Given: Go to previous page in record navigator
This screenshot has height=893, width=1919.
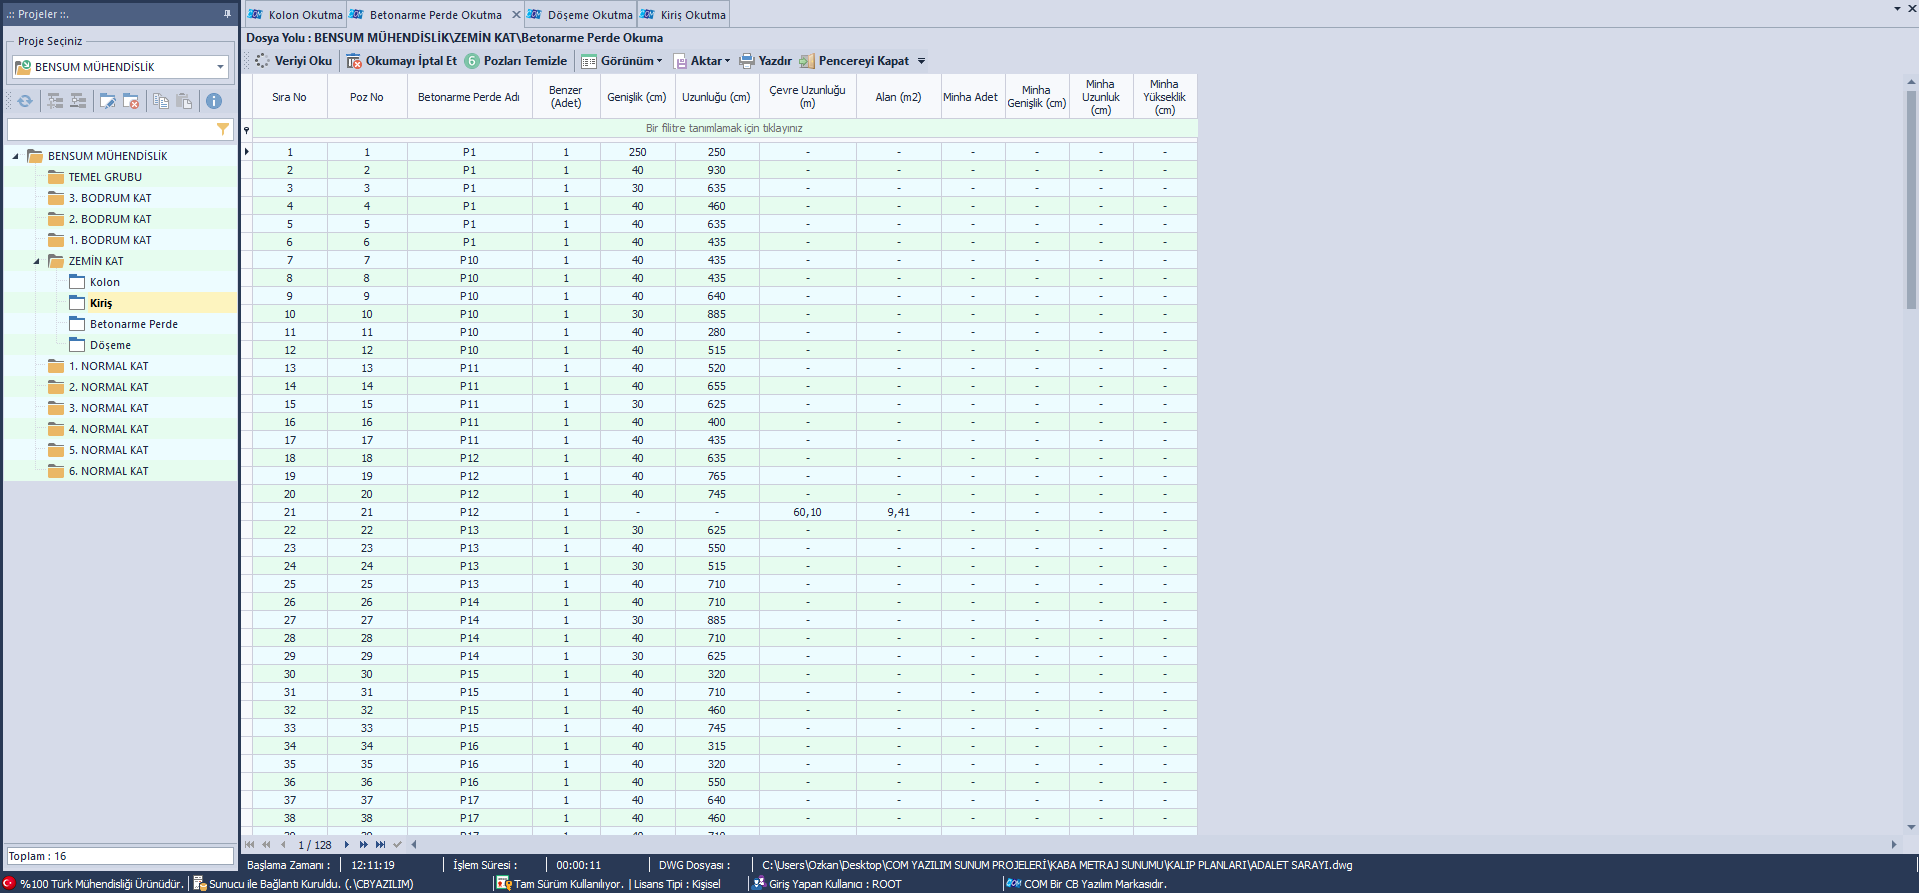Looking at the screenshot, I should [267, 845].
